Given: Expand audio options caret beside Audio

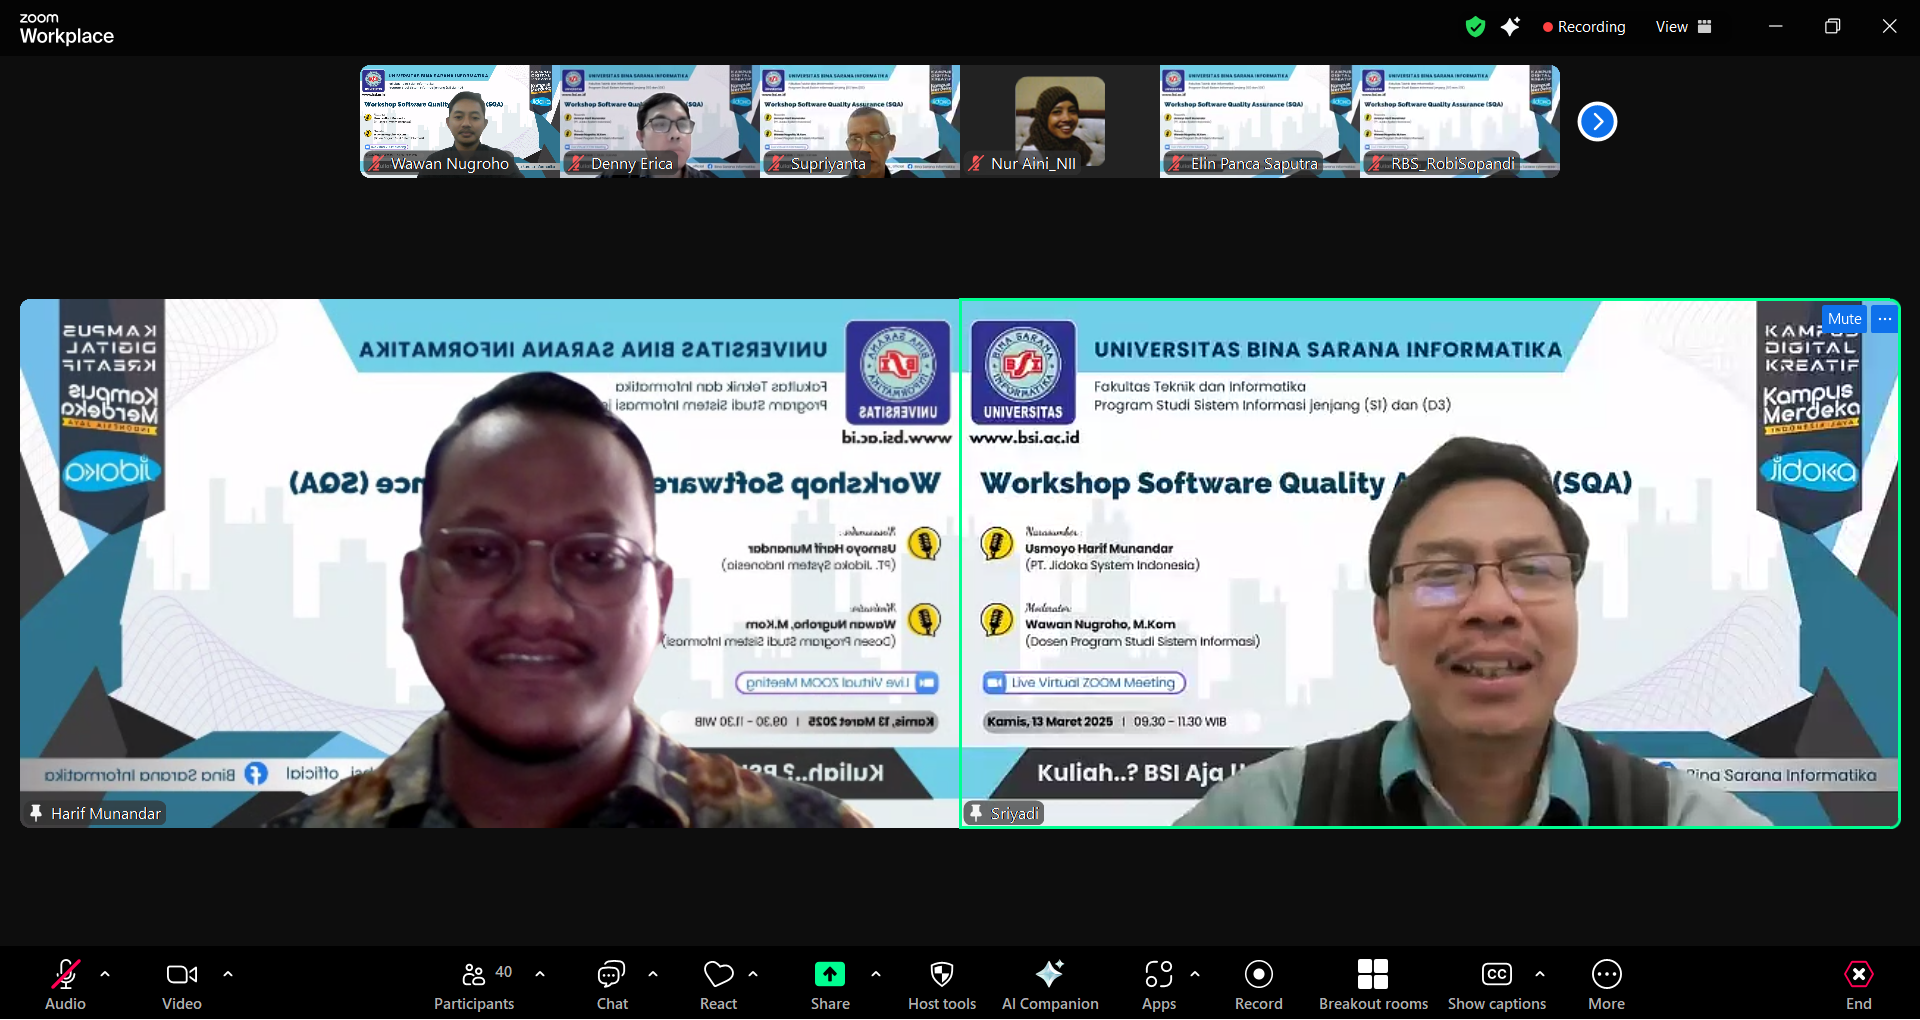Looking at the screenshot, I should (x=105, y=974).
